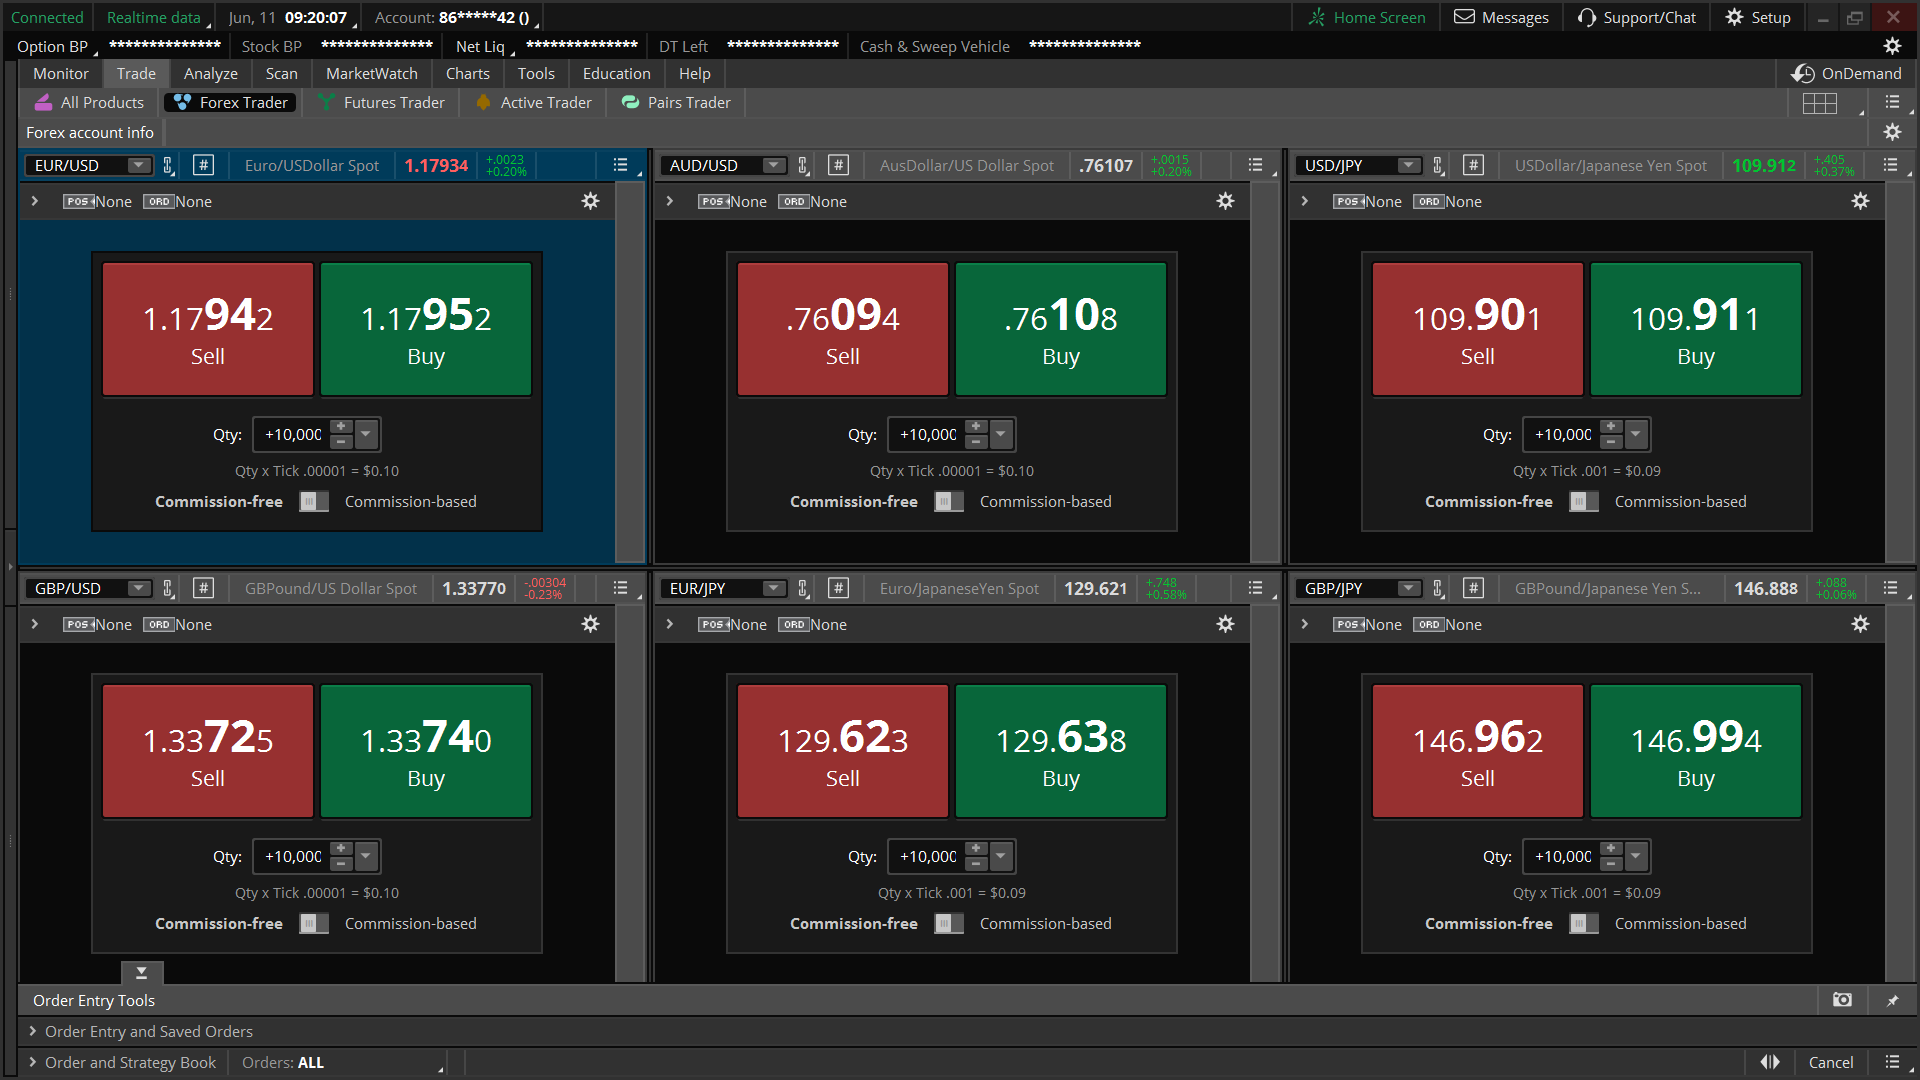The height and width of the screenshot is (1080, 1920).
Task: Open settings gear in EUR/USD panel
Action: click(x=591, y=201)
